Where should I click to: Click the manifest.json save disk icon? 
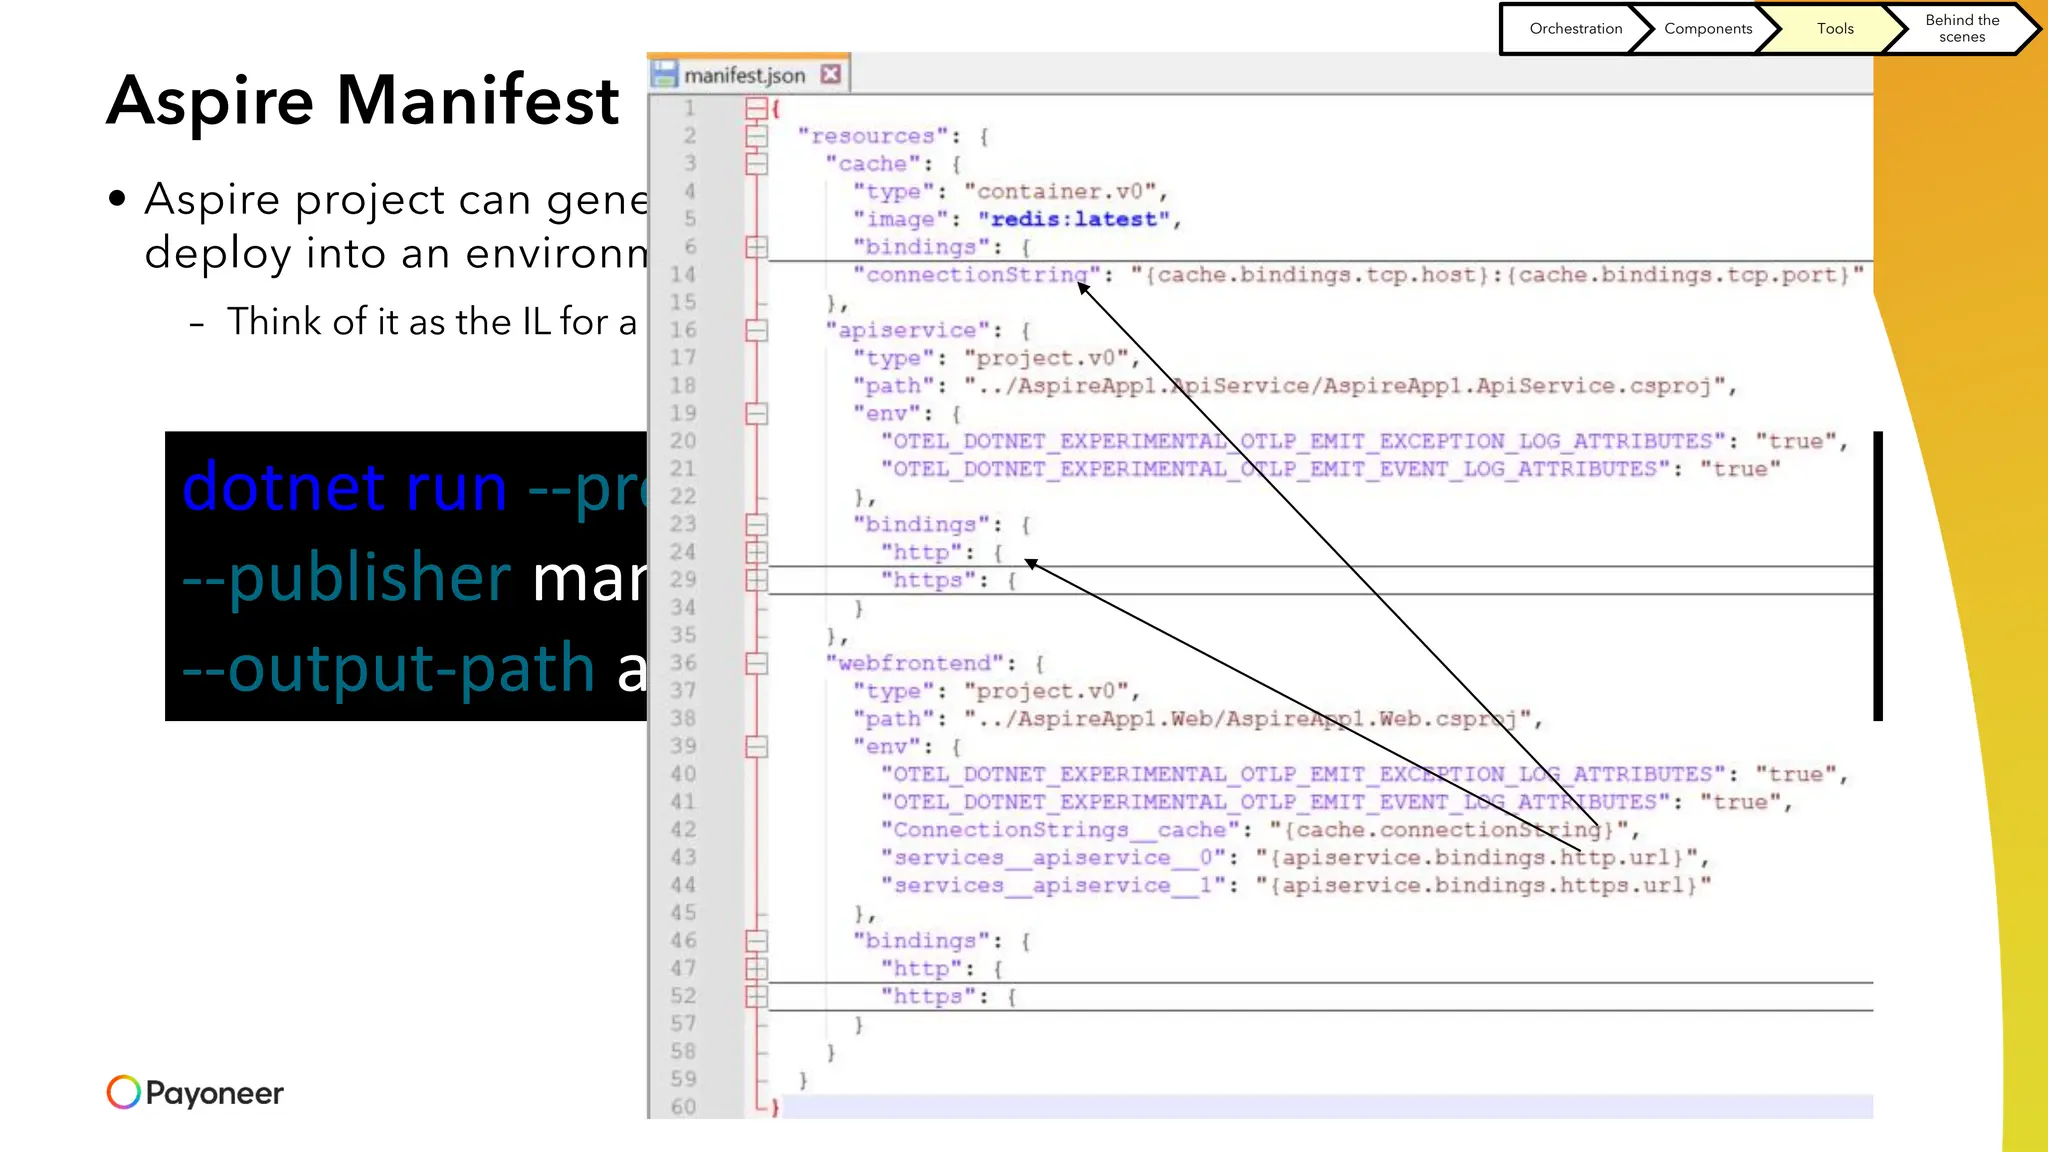664,74
